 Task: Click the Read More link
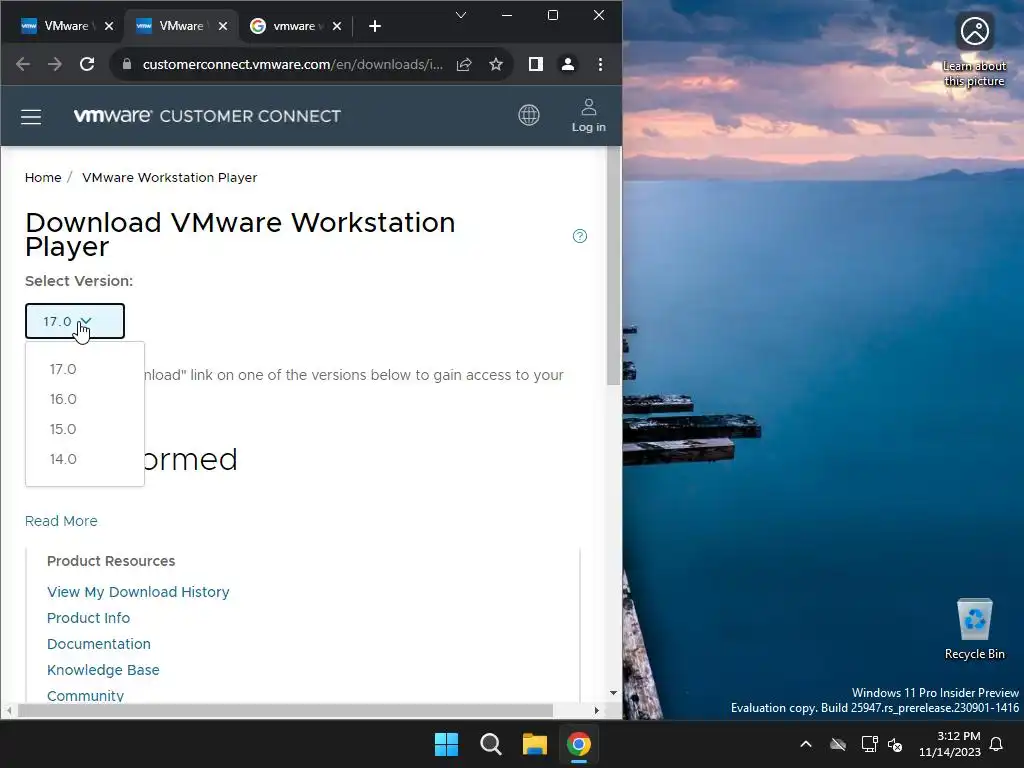coord(61,521)
